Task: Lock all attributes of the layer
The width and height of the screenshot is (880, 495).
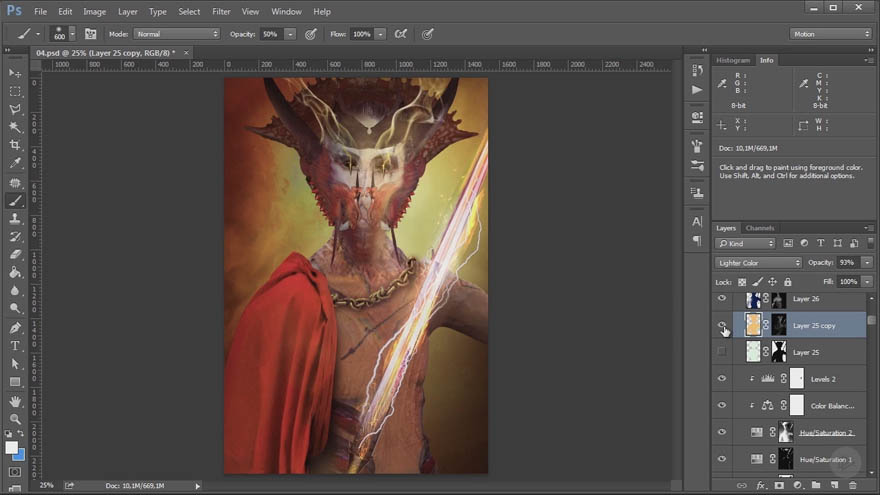Action: 787,282
